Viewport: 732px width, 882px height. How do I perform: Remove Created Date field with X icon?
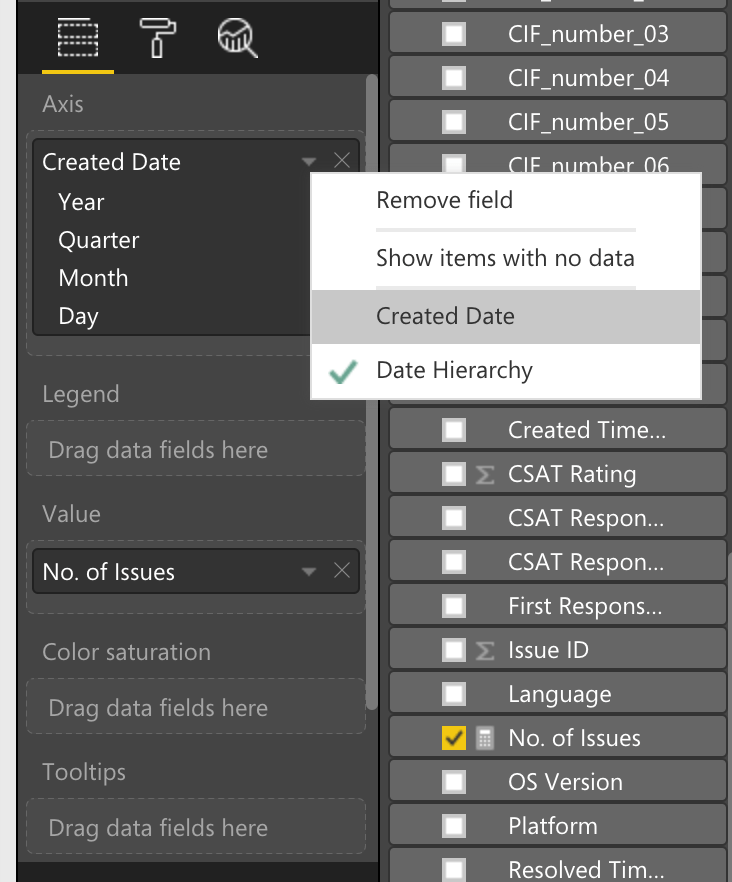coord(342,161)
